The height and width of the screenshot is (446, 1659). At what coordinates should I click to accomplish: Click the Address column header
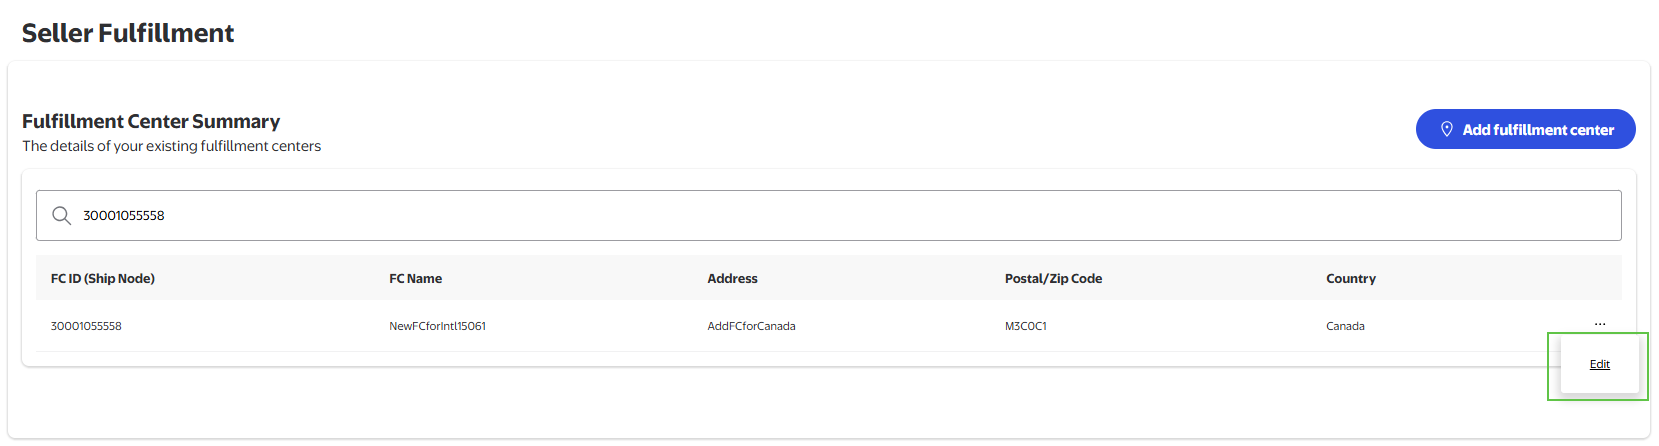732,278
